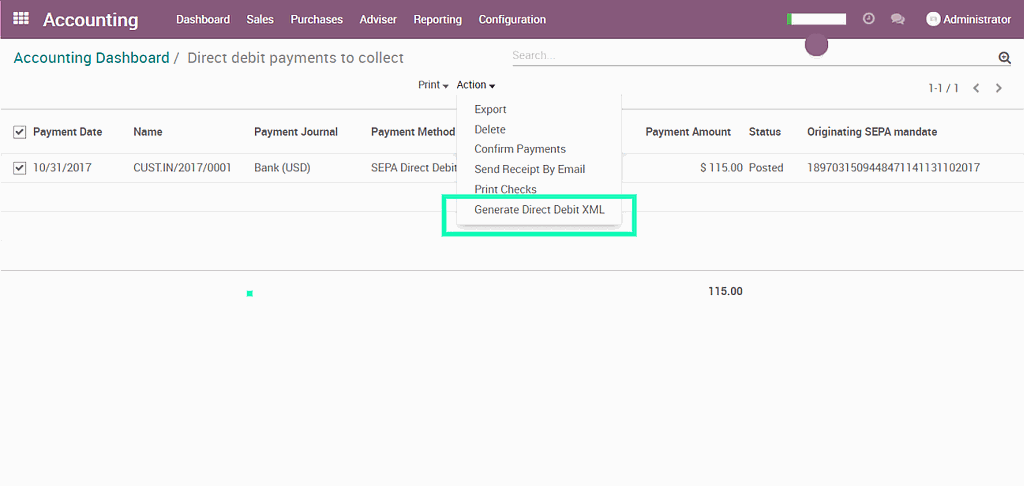Screen dimensions: 1024x486
Task: Open the Reporting menu
Action: [437, 19]
